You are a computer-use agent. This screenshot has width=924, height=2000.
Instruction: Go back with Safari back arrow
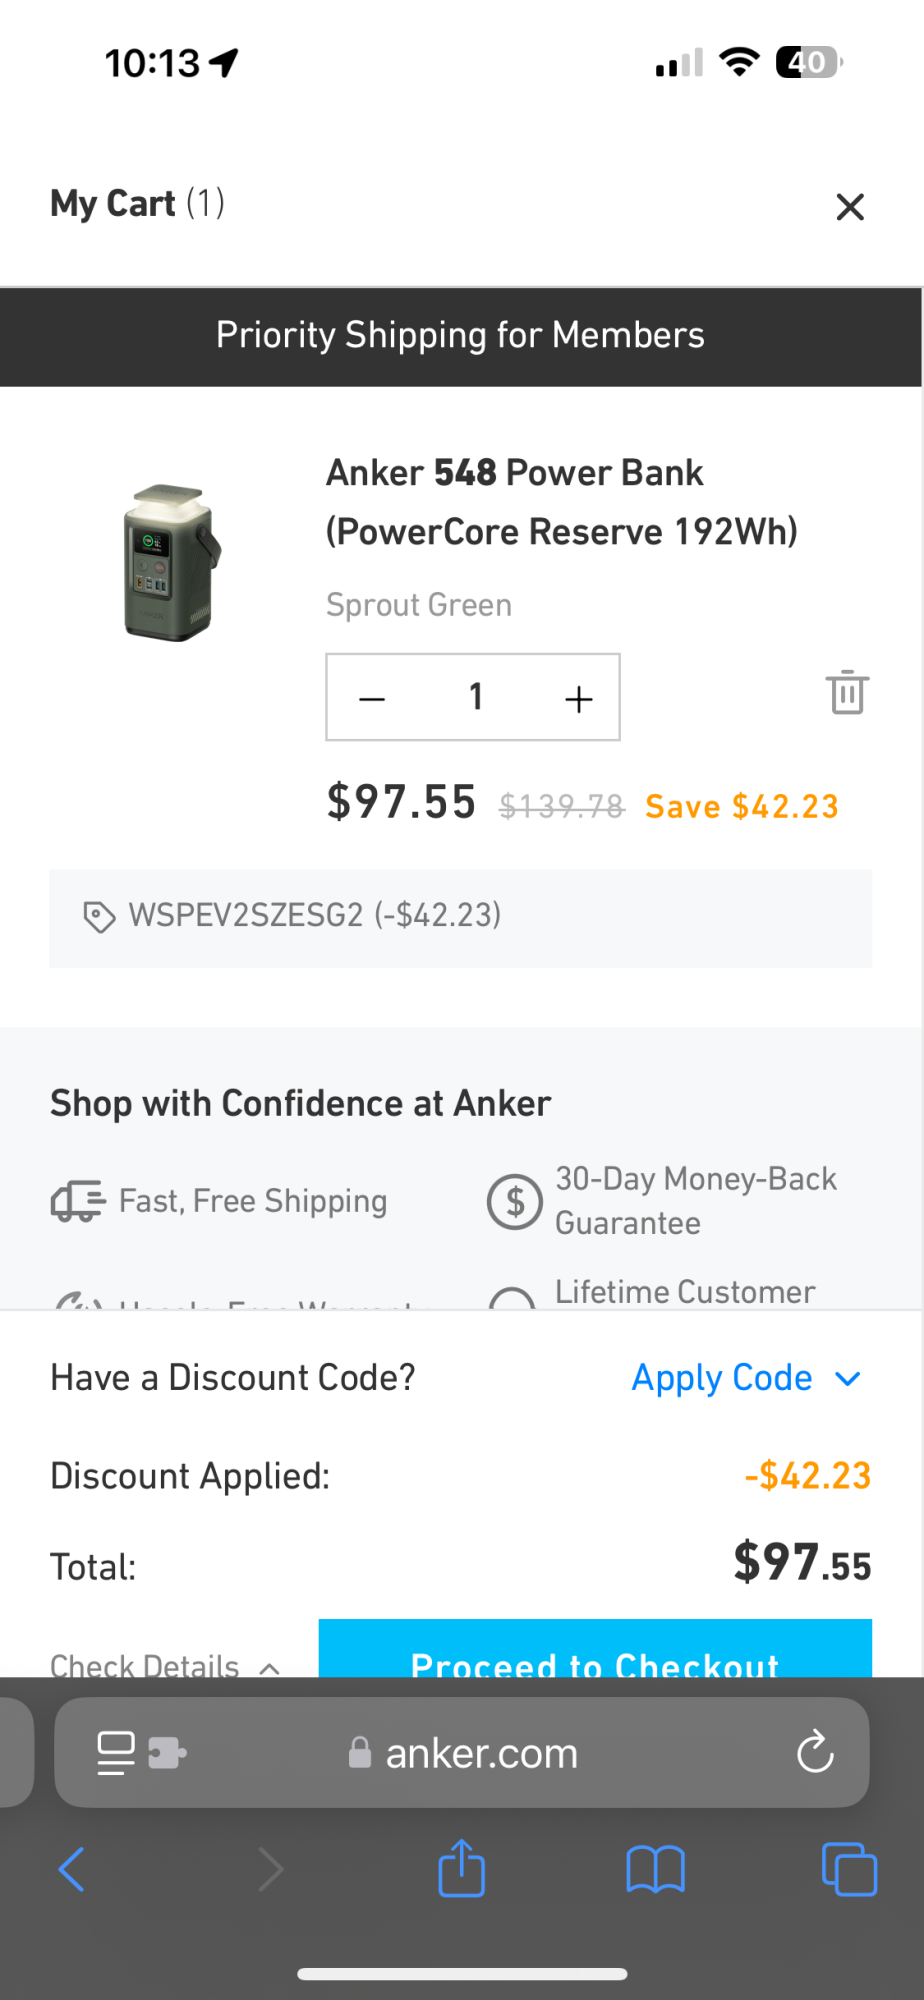coord(71,1869)
